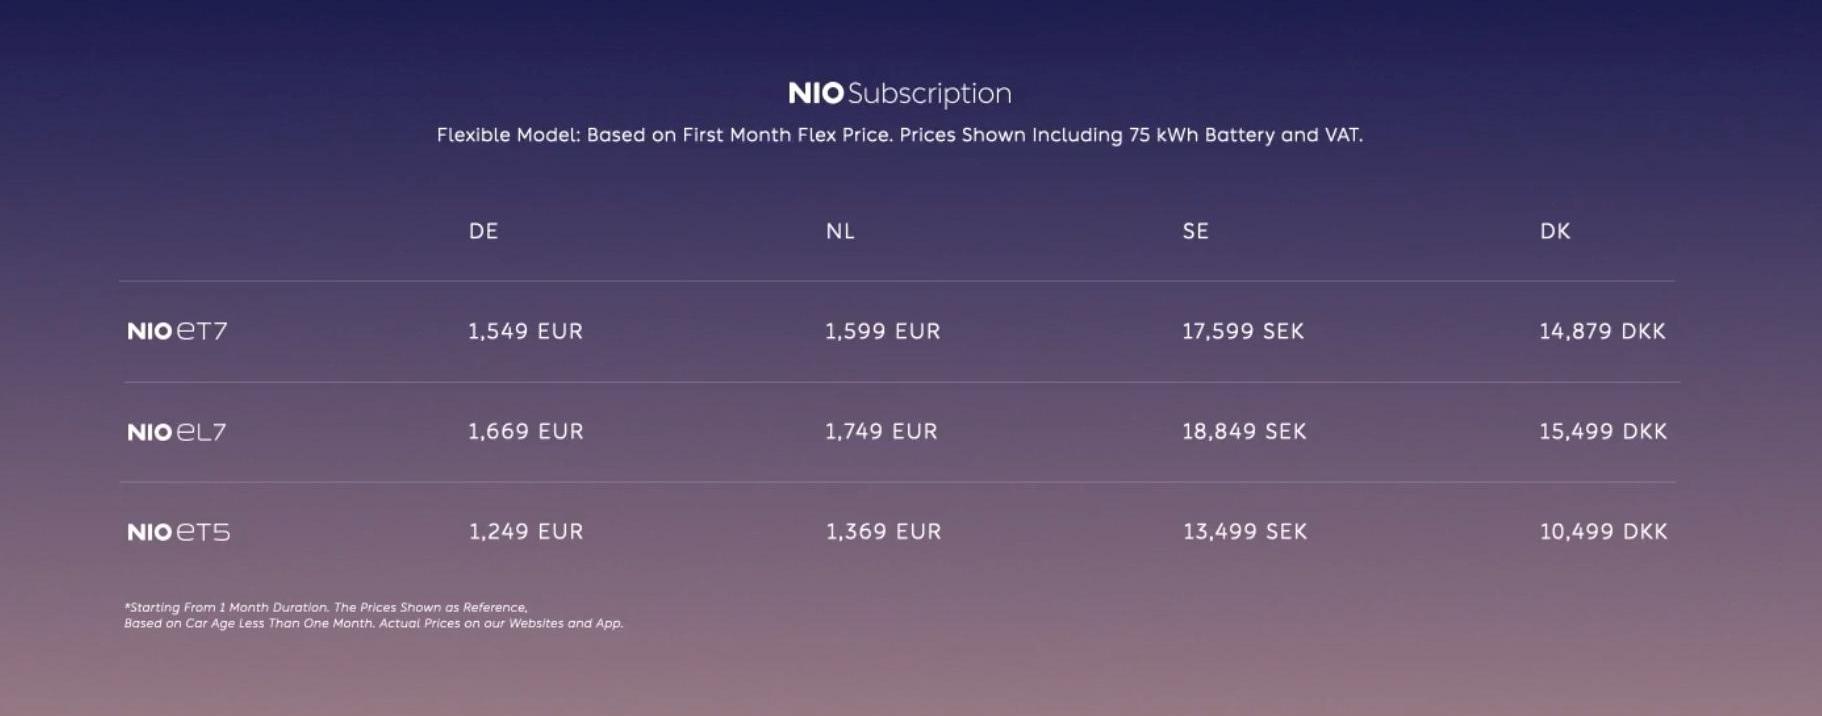Click the EL7 price of 15,499 DKK
This screenshot has width=1822, height=716.
pyautogui.click(x=1603, y=431)
